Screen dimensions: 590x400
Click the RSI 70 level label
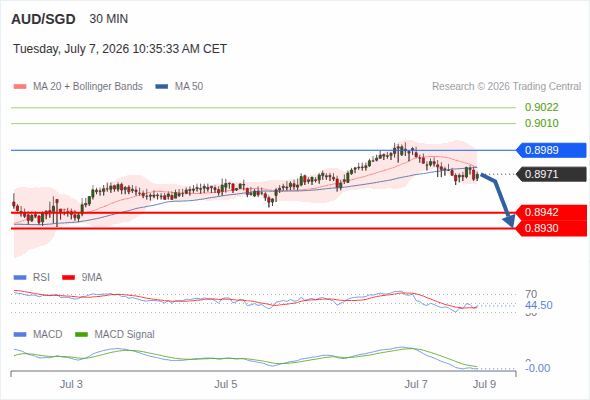click(x=531, y=294)
